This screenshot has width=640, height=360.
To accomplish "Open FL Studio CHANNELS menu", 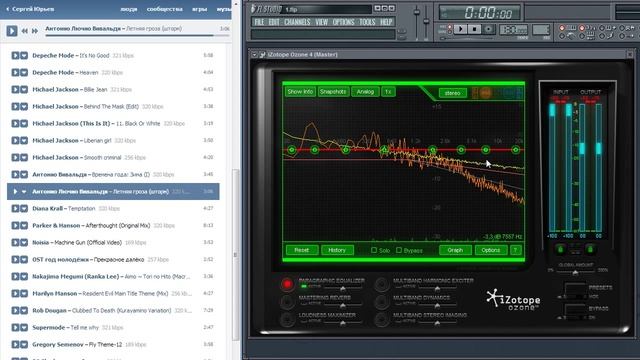I will (297, 22).
